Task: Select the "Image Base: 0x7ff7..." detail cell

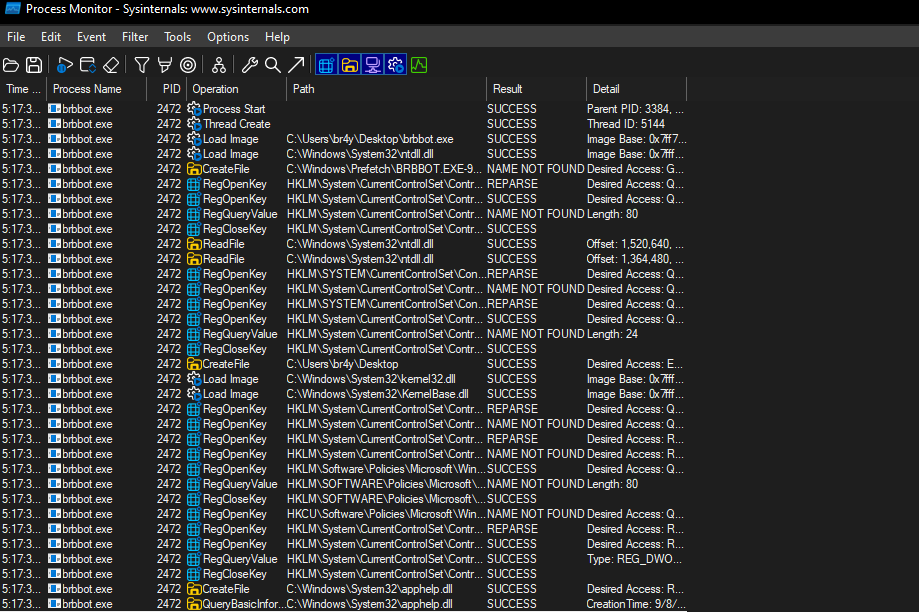Action: click(x=637, y=140)
